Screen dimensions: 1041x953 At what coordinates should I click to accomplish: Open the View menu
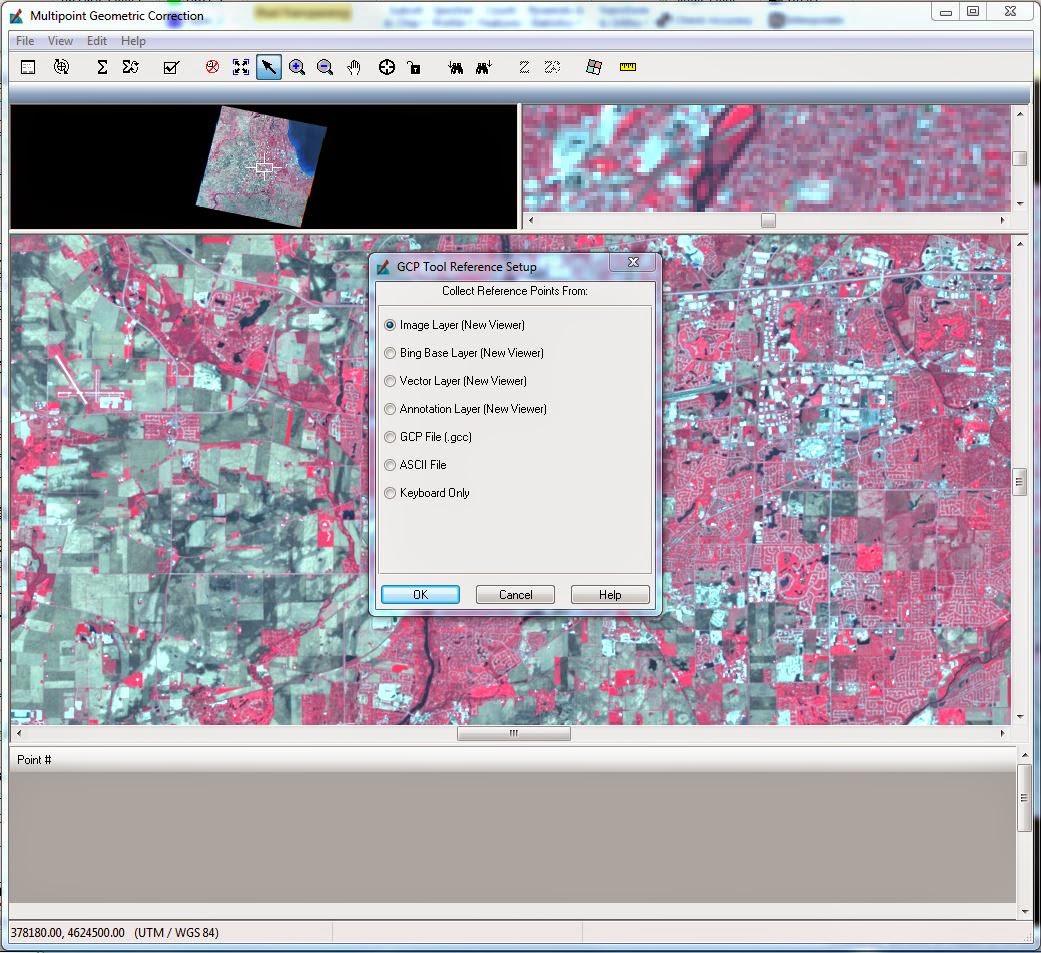point(60,41)
